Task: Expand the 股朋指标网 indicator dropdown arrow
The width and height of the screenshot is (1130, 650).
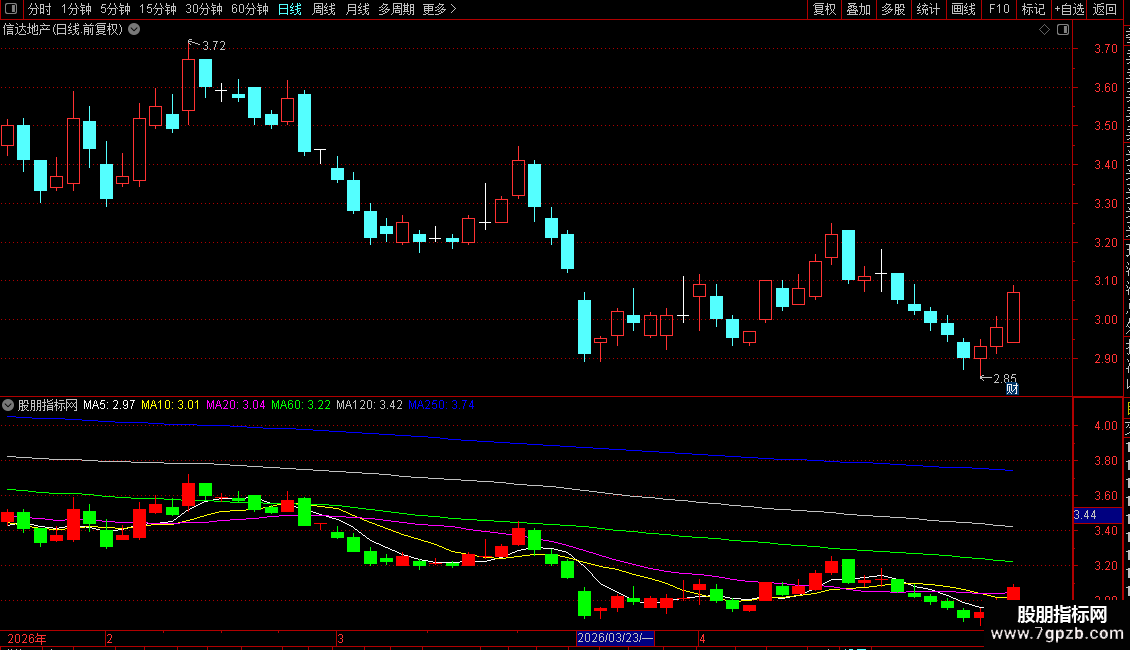Action: (x=8, y=405)
